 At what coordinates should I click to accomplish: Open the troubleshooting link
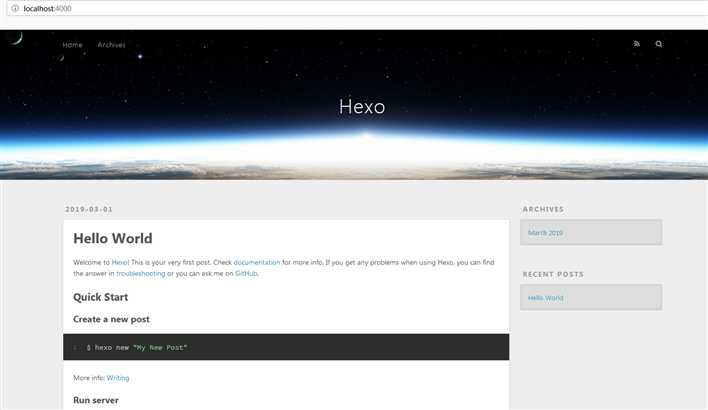(141, 273)
